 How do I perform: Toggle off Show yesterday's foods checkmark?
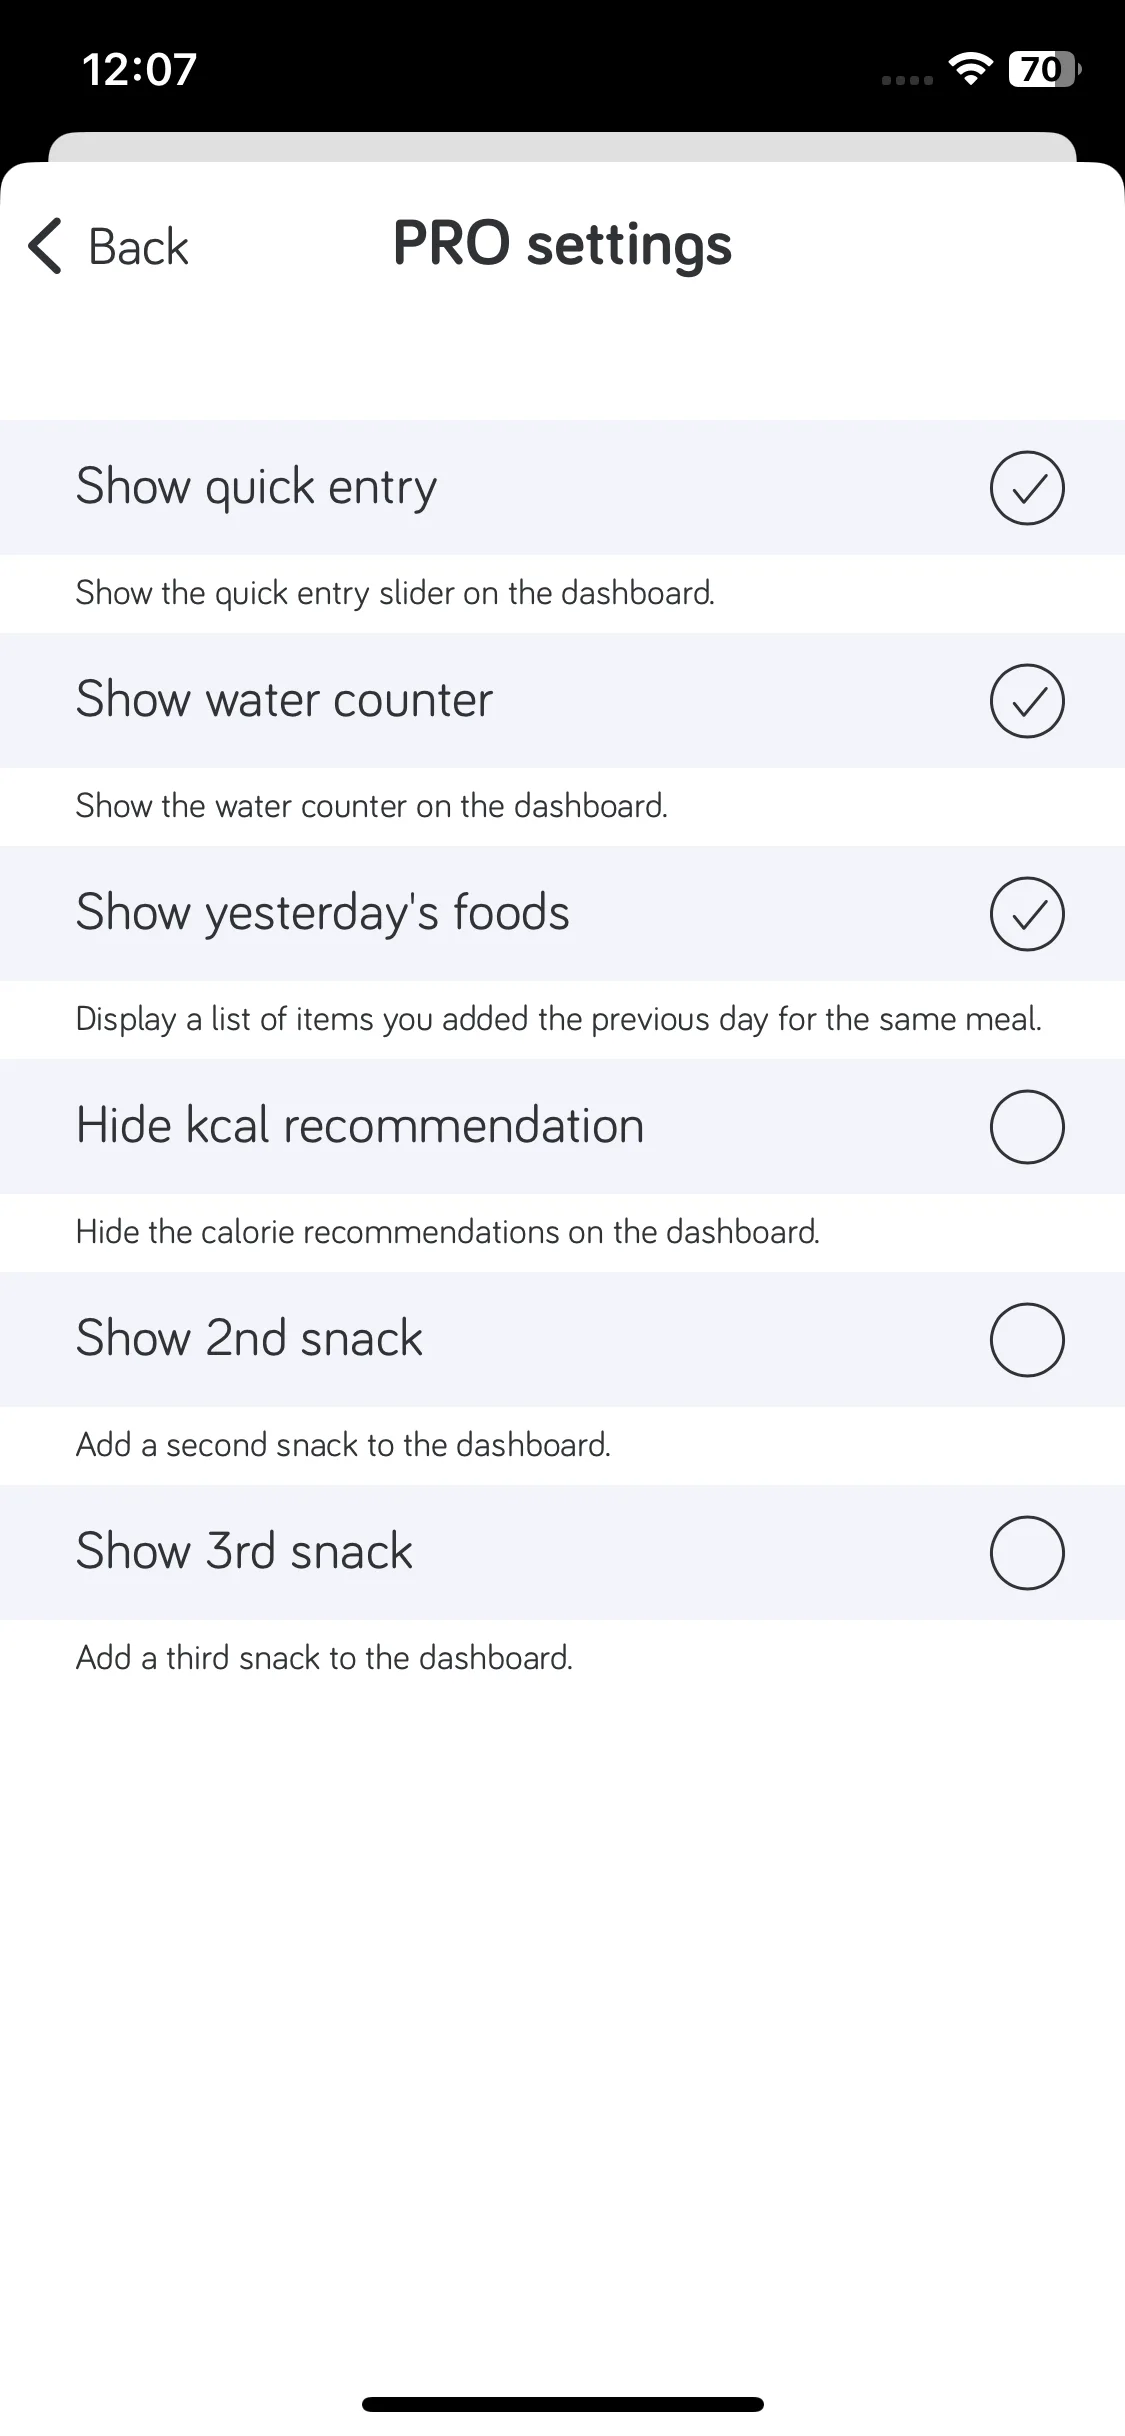(1027, 914)
